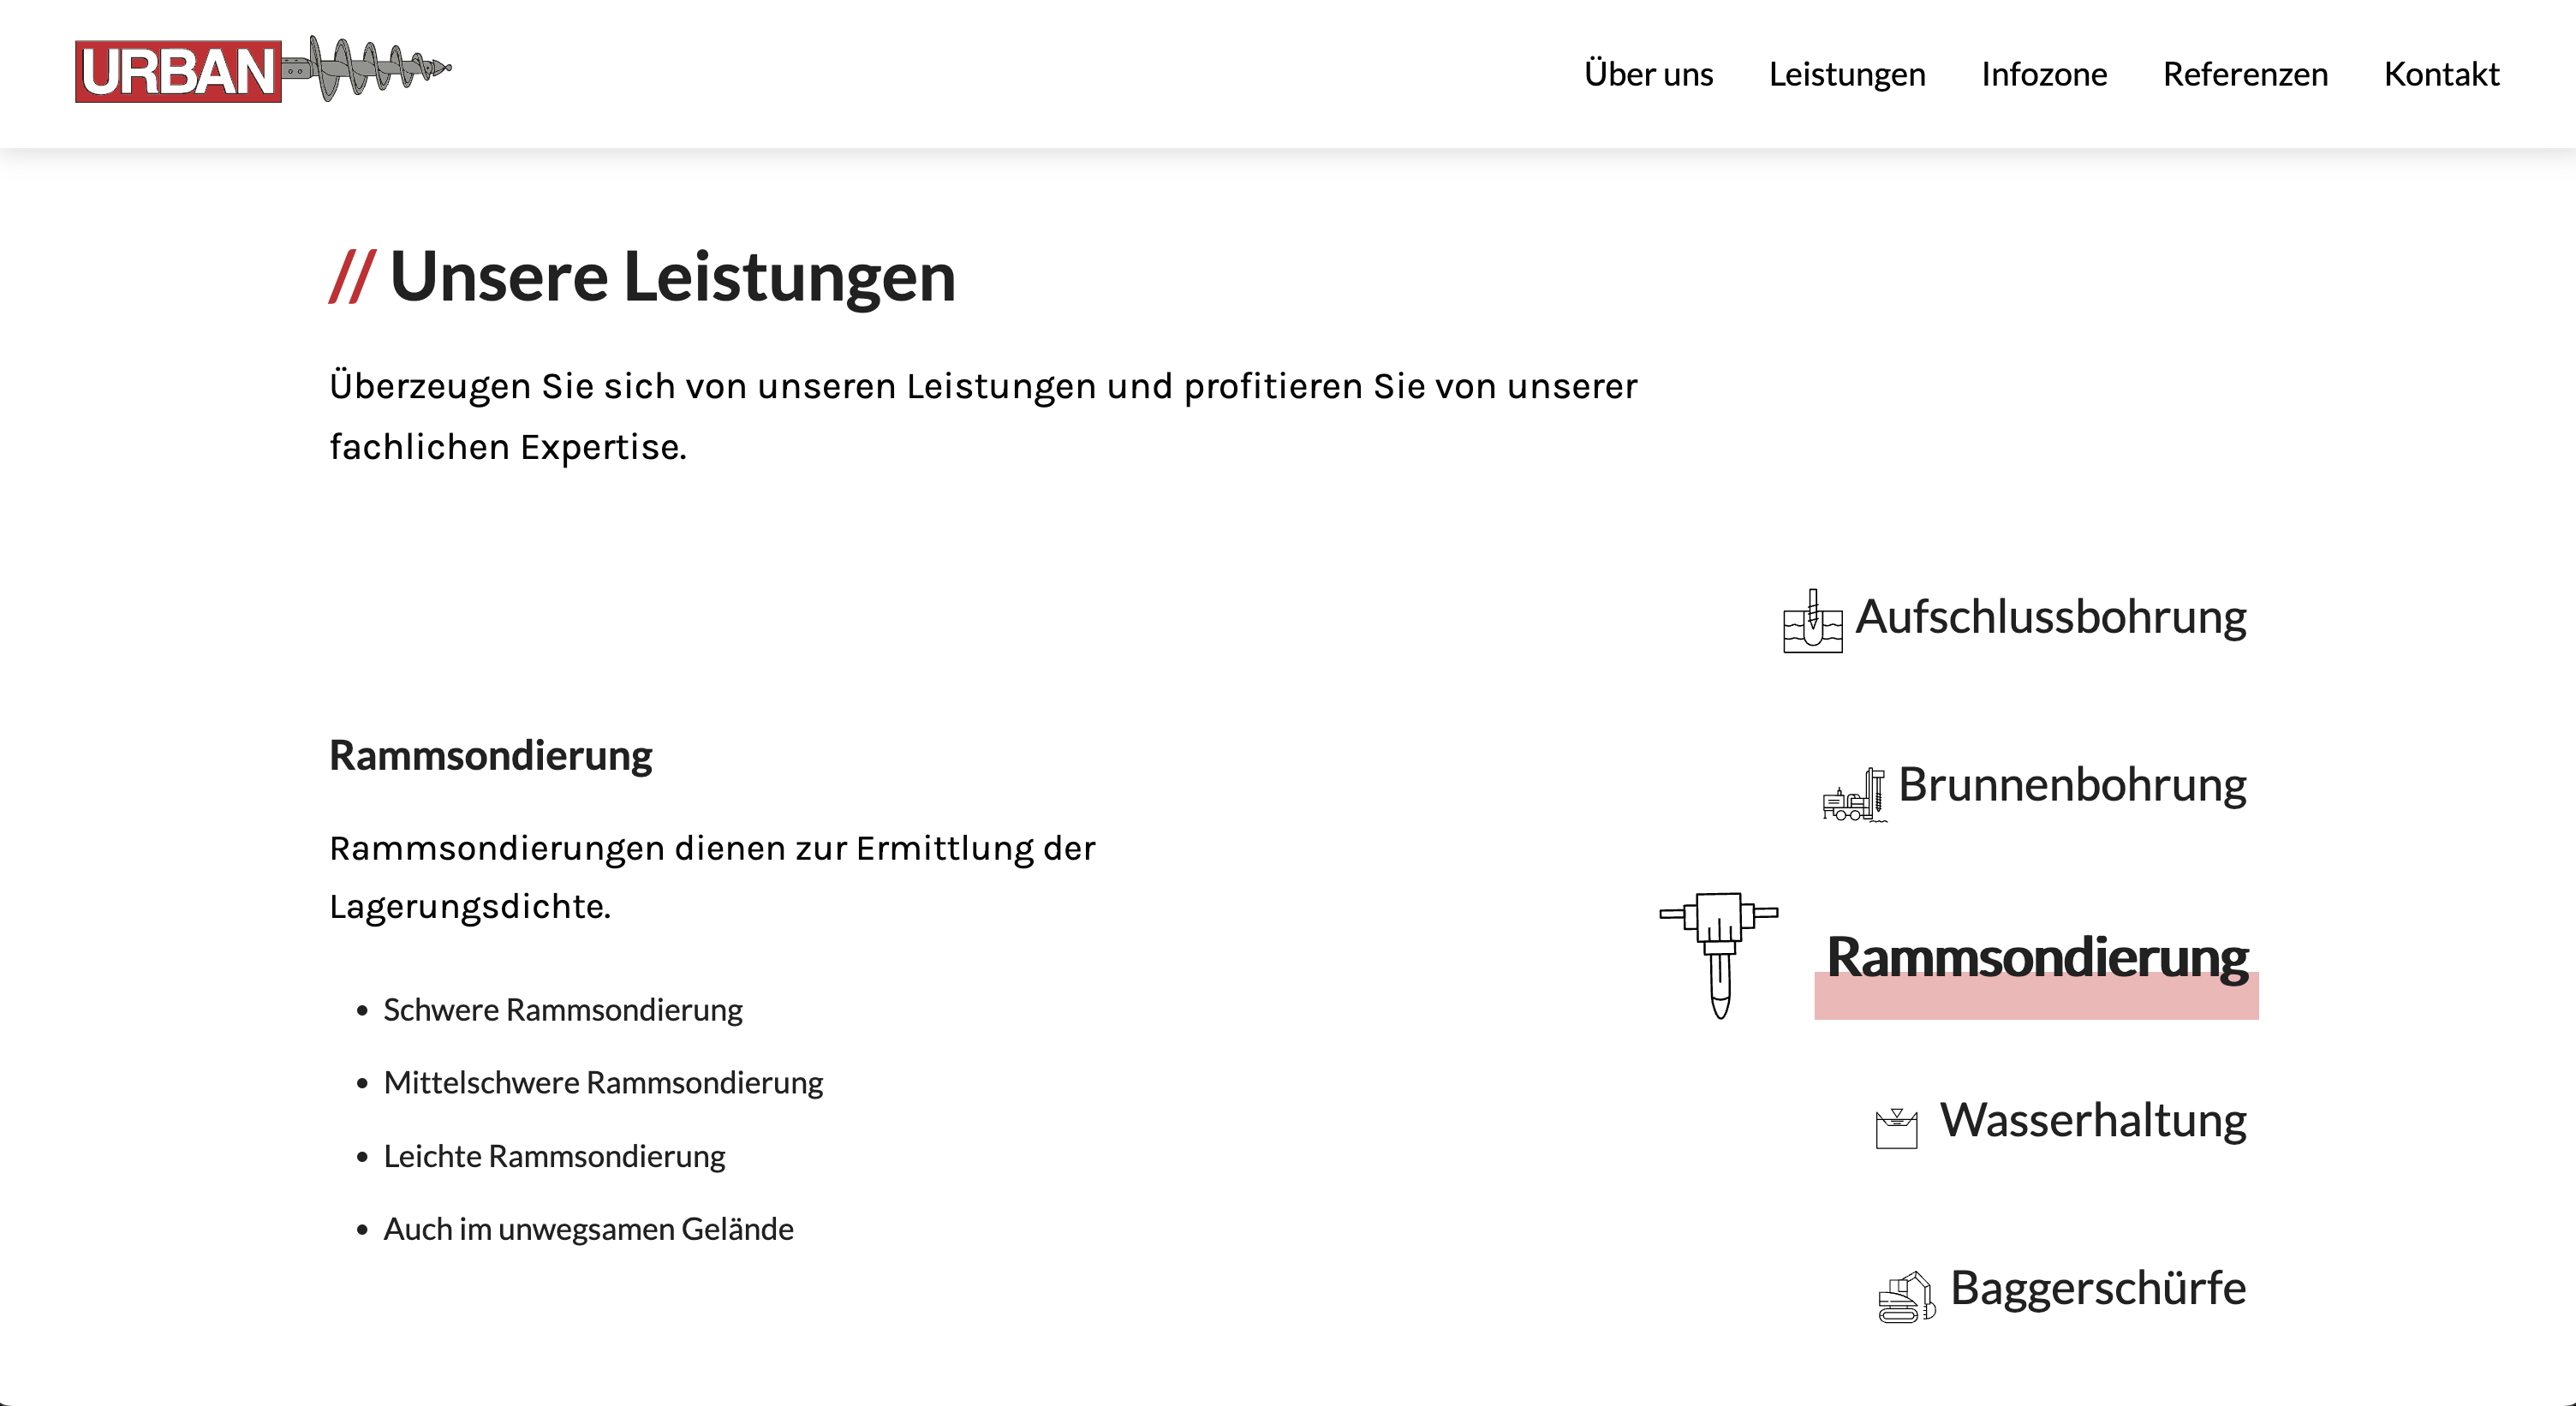Go to the Infozone page
Screen dimensions: 2576x1406
click(x=2043, y=74)
